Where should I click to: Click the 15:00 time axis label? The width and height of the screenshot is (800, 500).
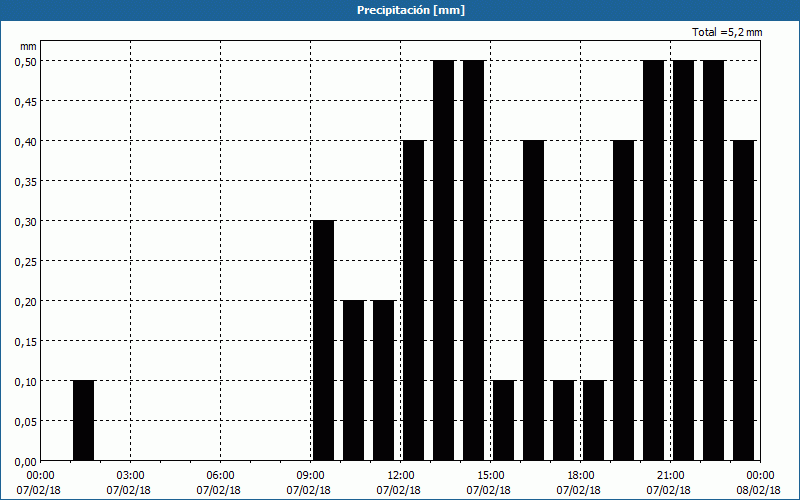[491, 476]
